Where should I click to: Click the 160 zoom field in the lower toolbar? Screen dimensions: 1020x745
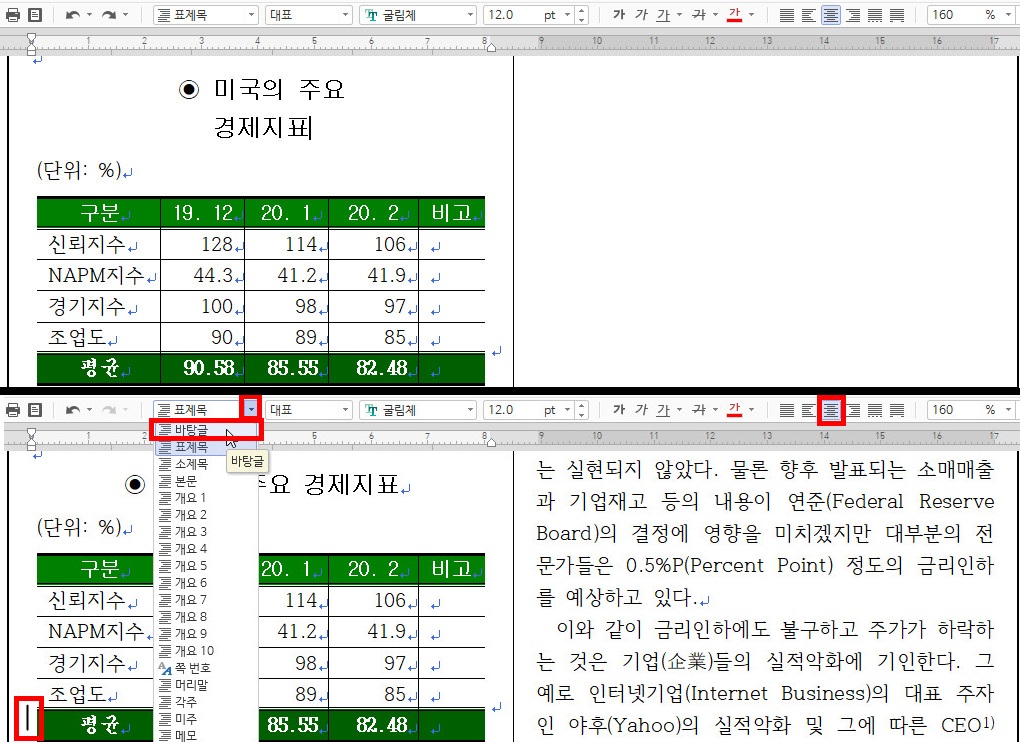click(955, 410)
